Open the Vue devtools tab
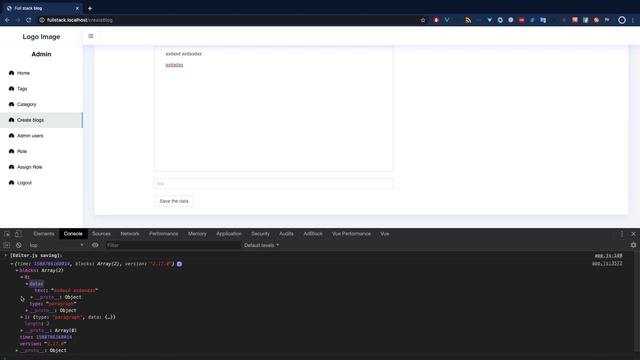Image resolution: width=640 pixels, height=360 pixels. point(384,234)
